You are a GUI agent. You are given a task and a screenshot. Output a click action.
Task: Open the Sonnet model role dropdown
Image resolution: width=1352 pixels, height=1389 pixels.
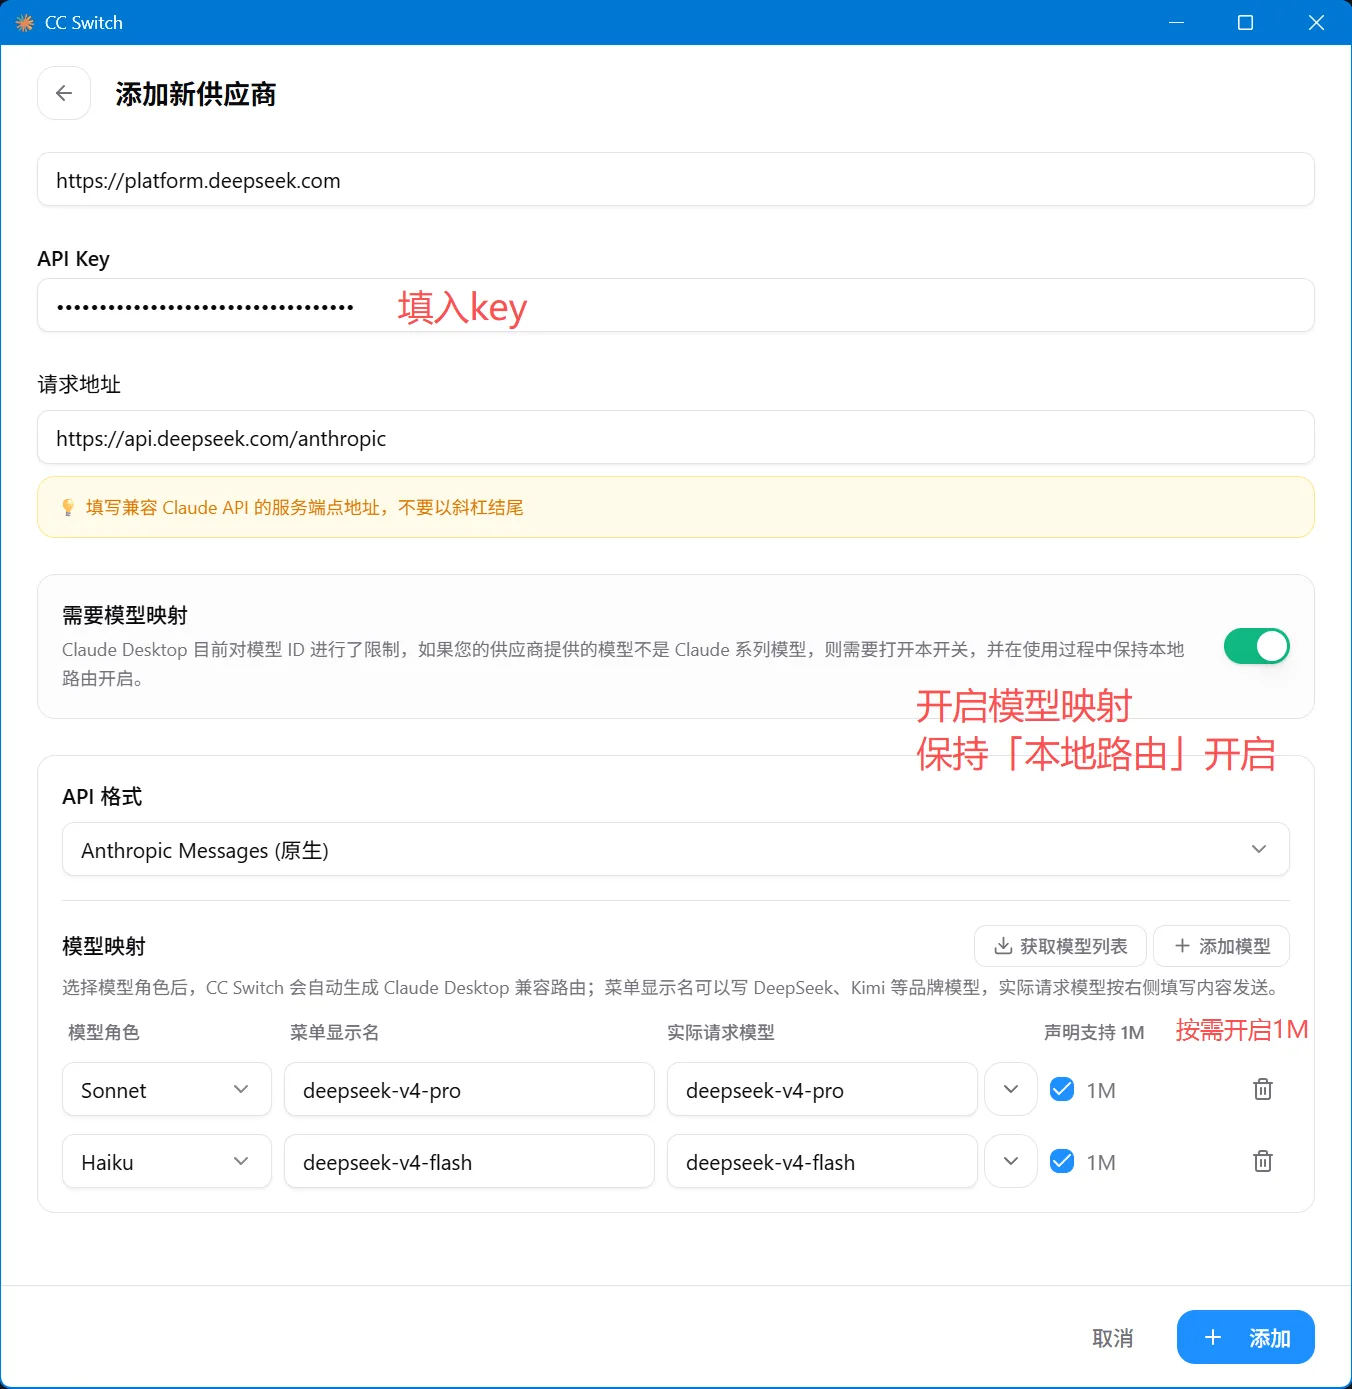pos(167,1089)
